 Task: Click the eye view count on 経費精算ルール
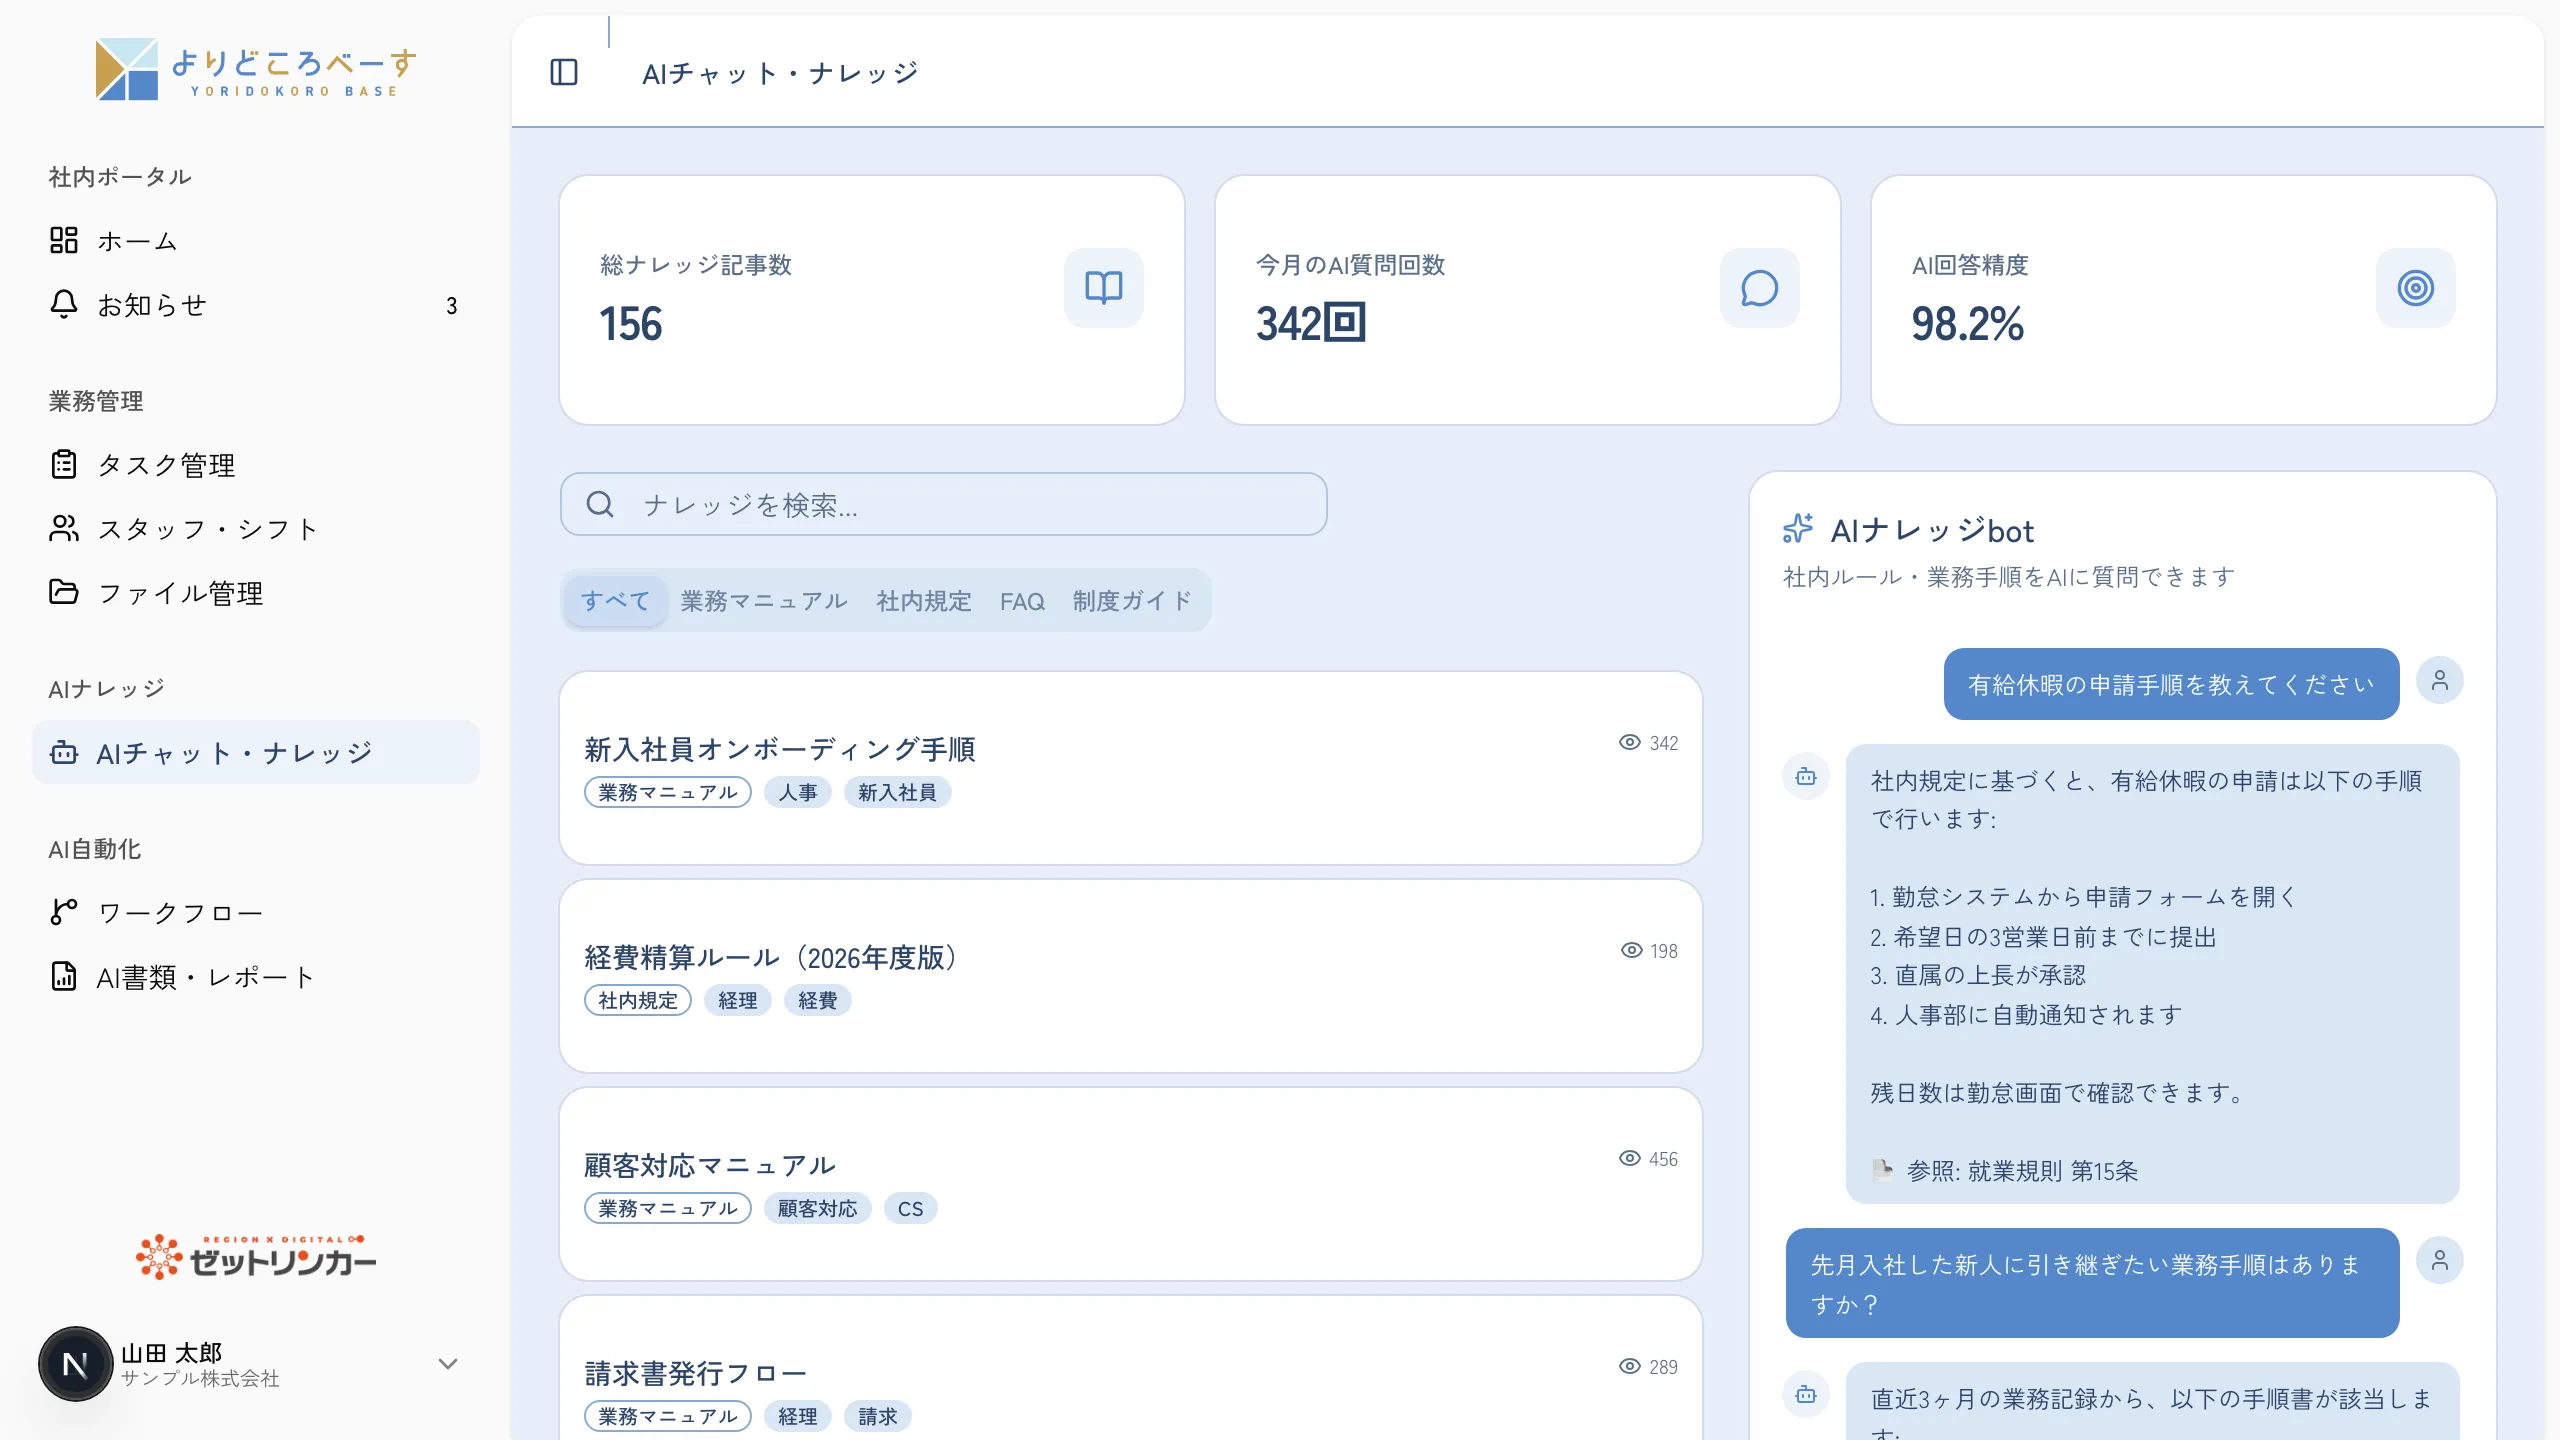point(1649,951)
